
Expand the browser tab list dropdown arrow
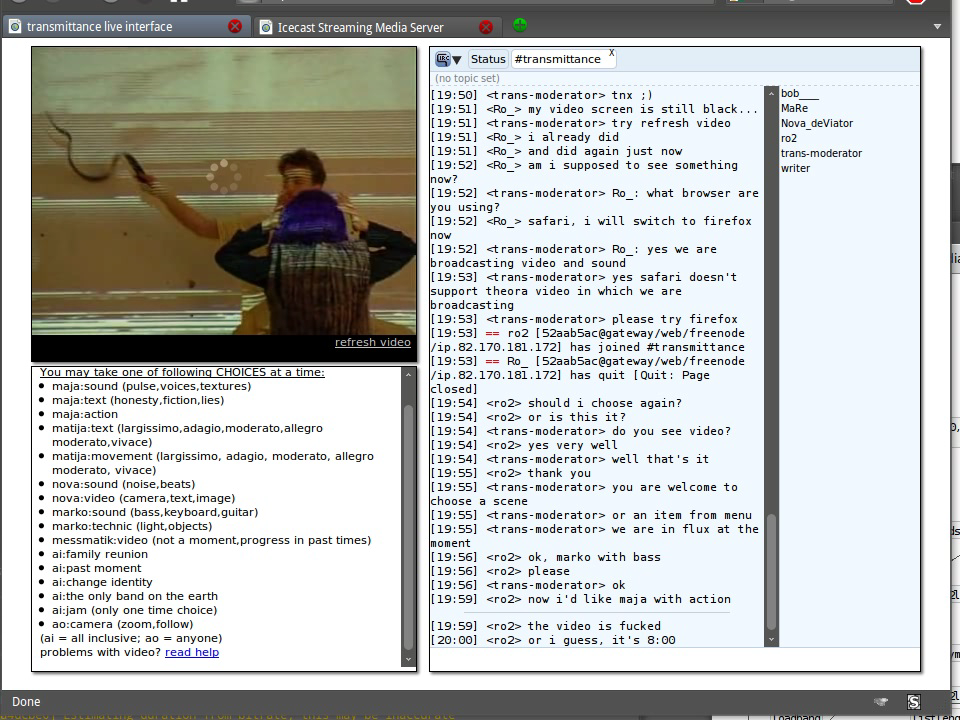[937, 27]
